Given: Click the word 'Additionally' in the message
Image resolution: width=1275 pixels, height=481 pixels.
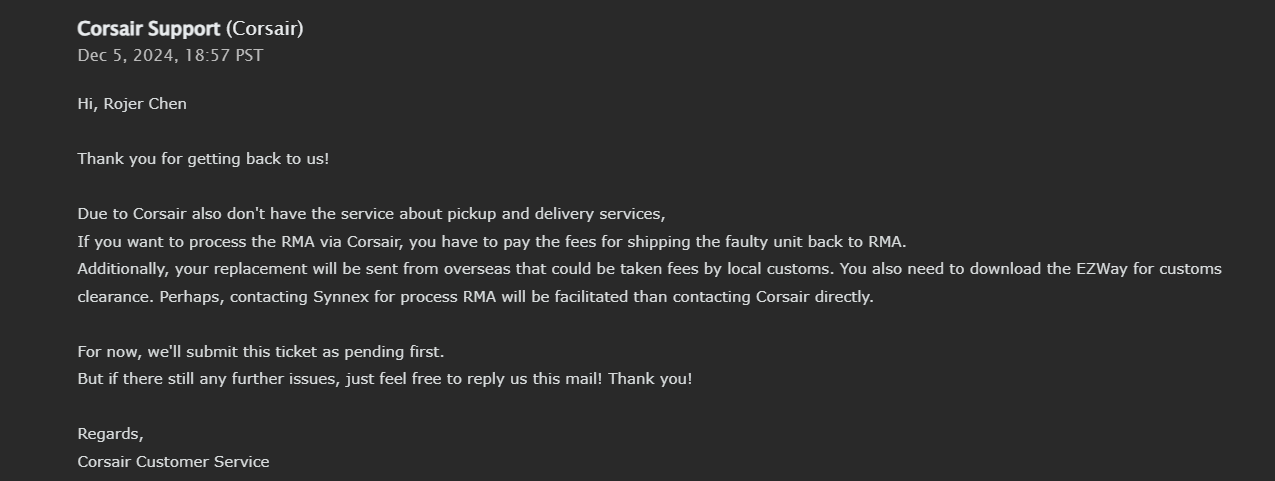Looking at the screenshot, I should click(x=123, y=269).
